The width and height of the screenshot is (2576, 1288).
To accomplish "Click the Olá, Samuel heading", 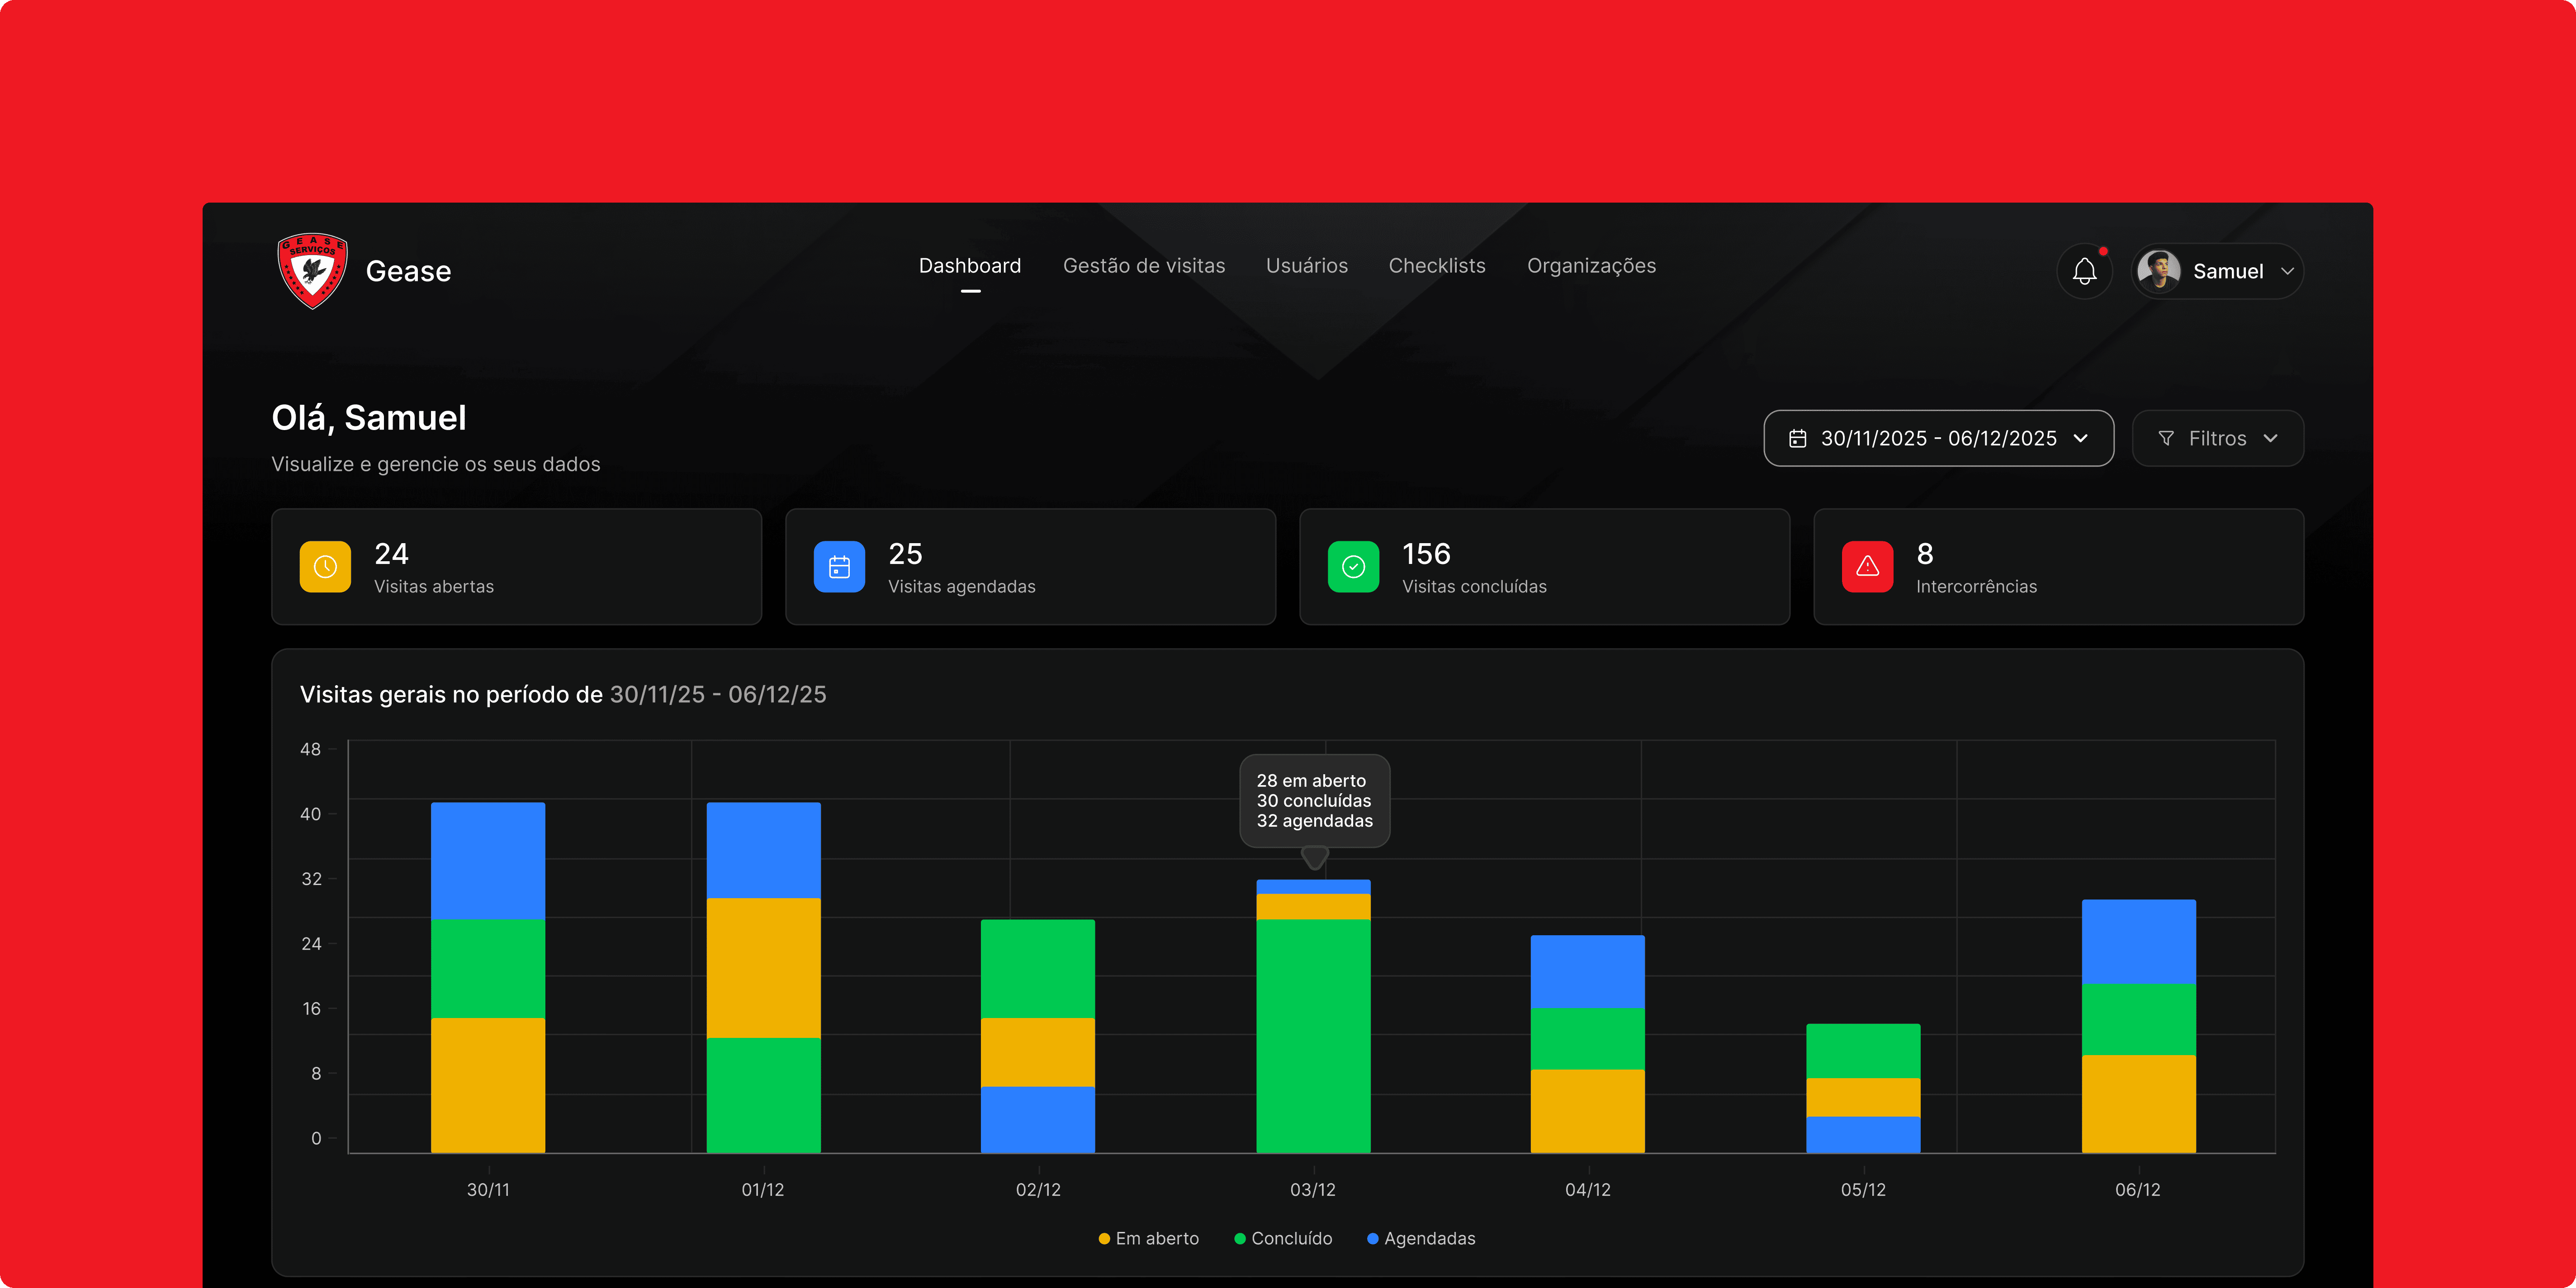I will pos(369,418).
